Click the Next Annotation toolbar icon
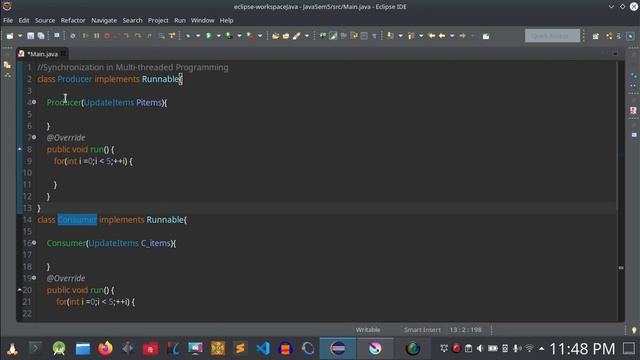Image resolution: width=640 pixels, height=360 pixels. (x=390, y=36)
